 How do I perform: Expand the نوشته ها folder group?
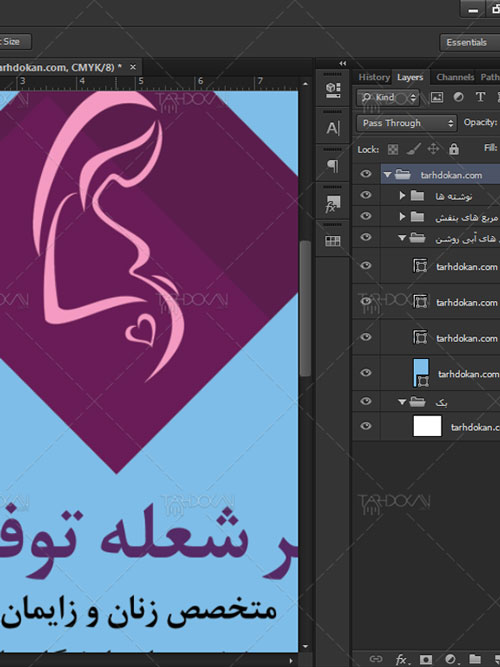point(402,195)
